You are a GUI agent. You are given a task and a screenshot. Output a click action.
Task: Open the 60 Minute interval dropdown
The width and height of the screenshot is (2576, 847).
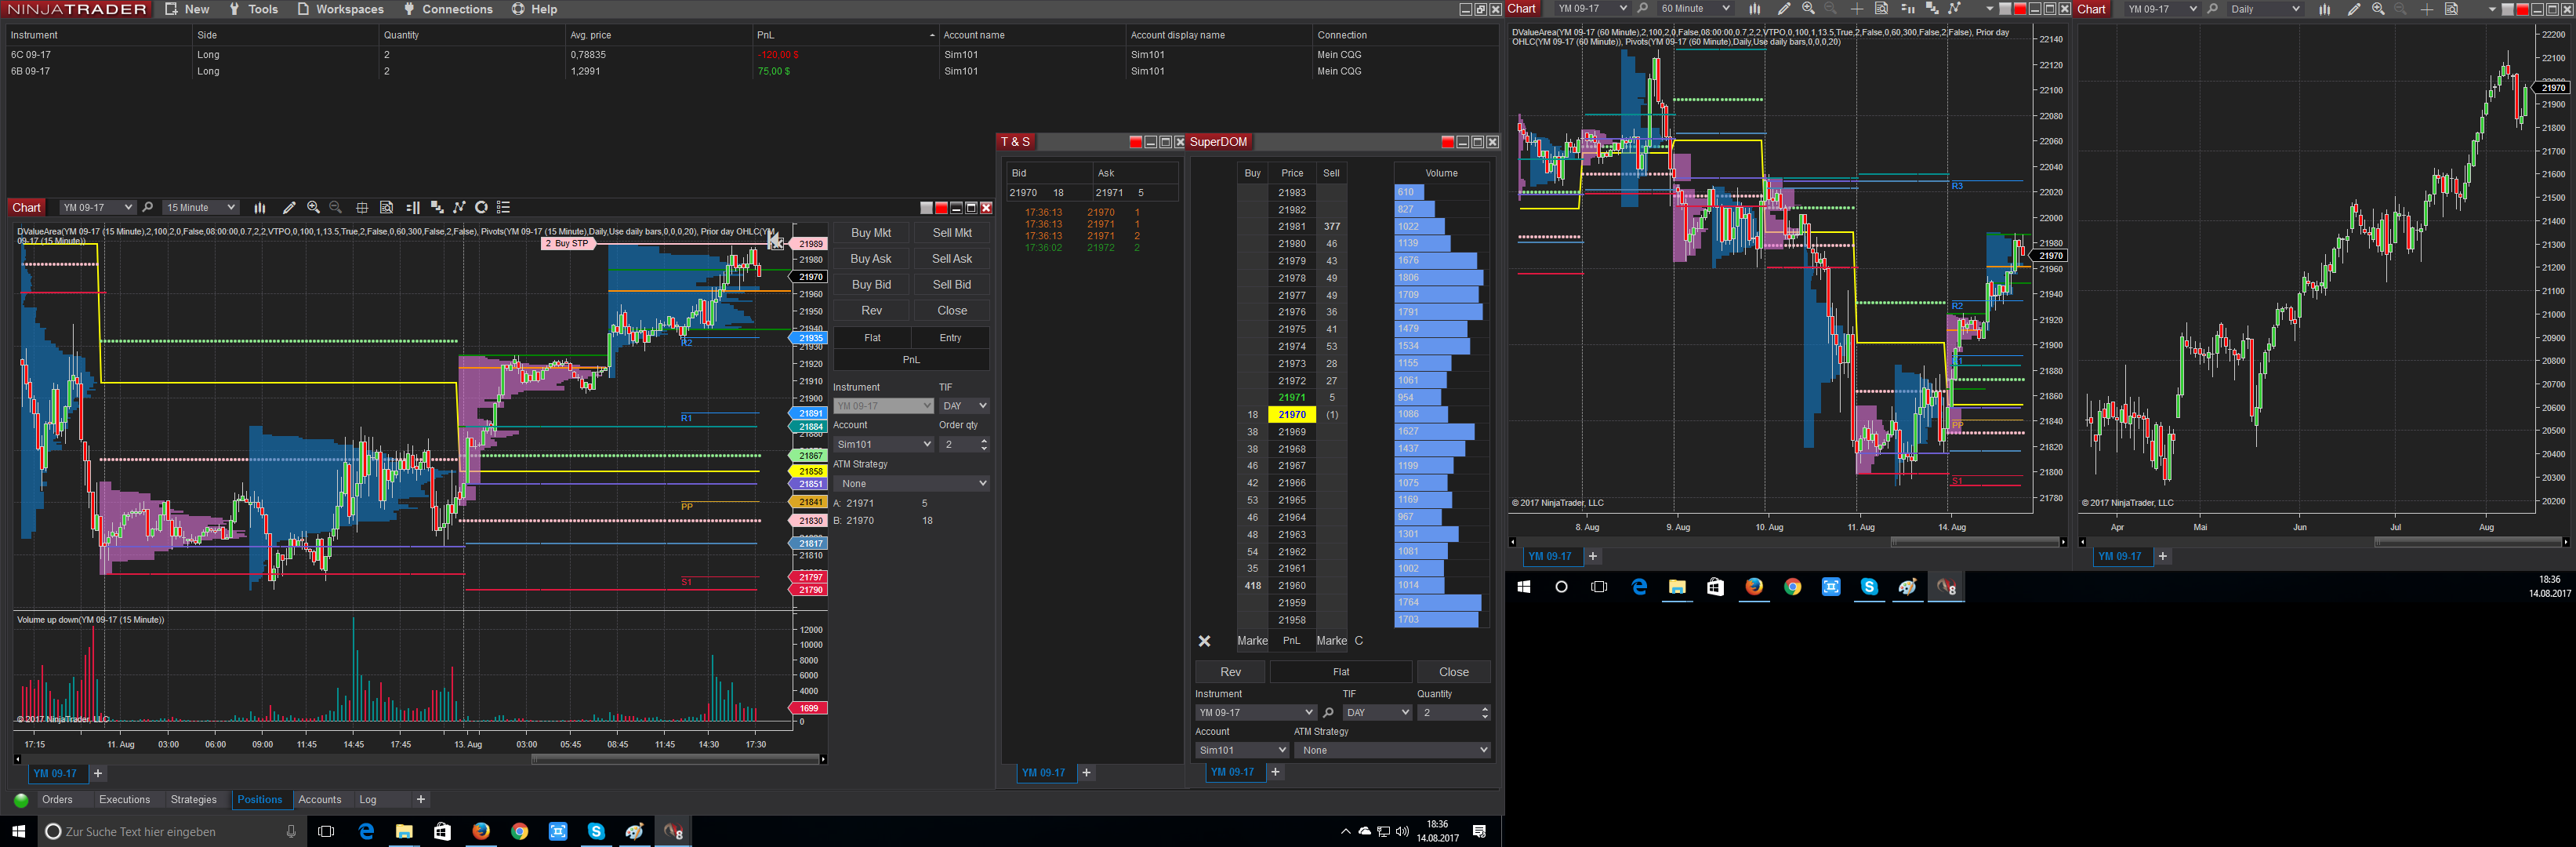click(x=1695, y=9)
